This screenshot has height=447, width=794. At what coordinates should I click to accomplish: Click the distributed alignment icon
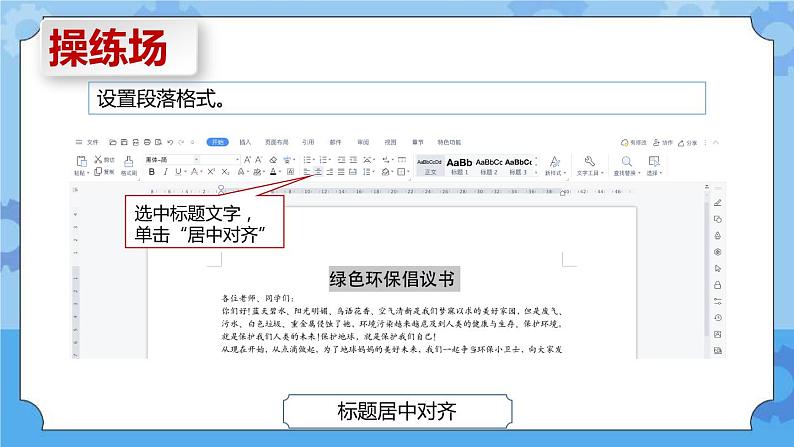pyautogui.click(x=353, y=172)
